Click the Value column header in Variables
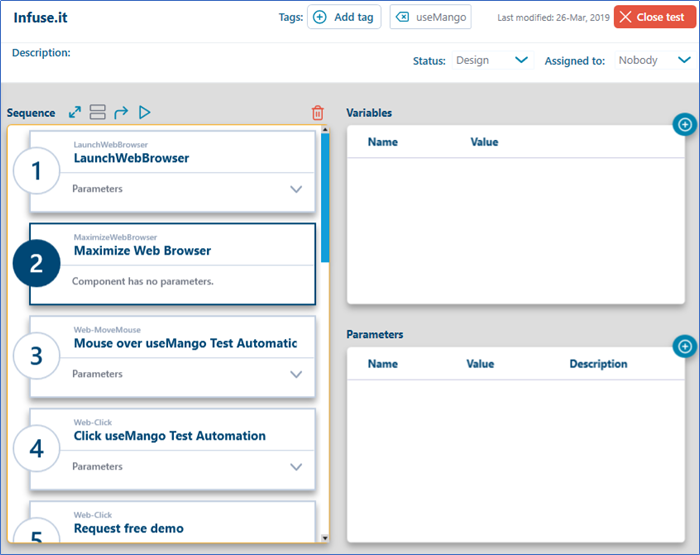The width and height of the screenshot is (700, 555). (484, 142)
